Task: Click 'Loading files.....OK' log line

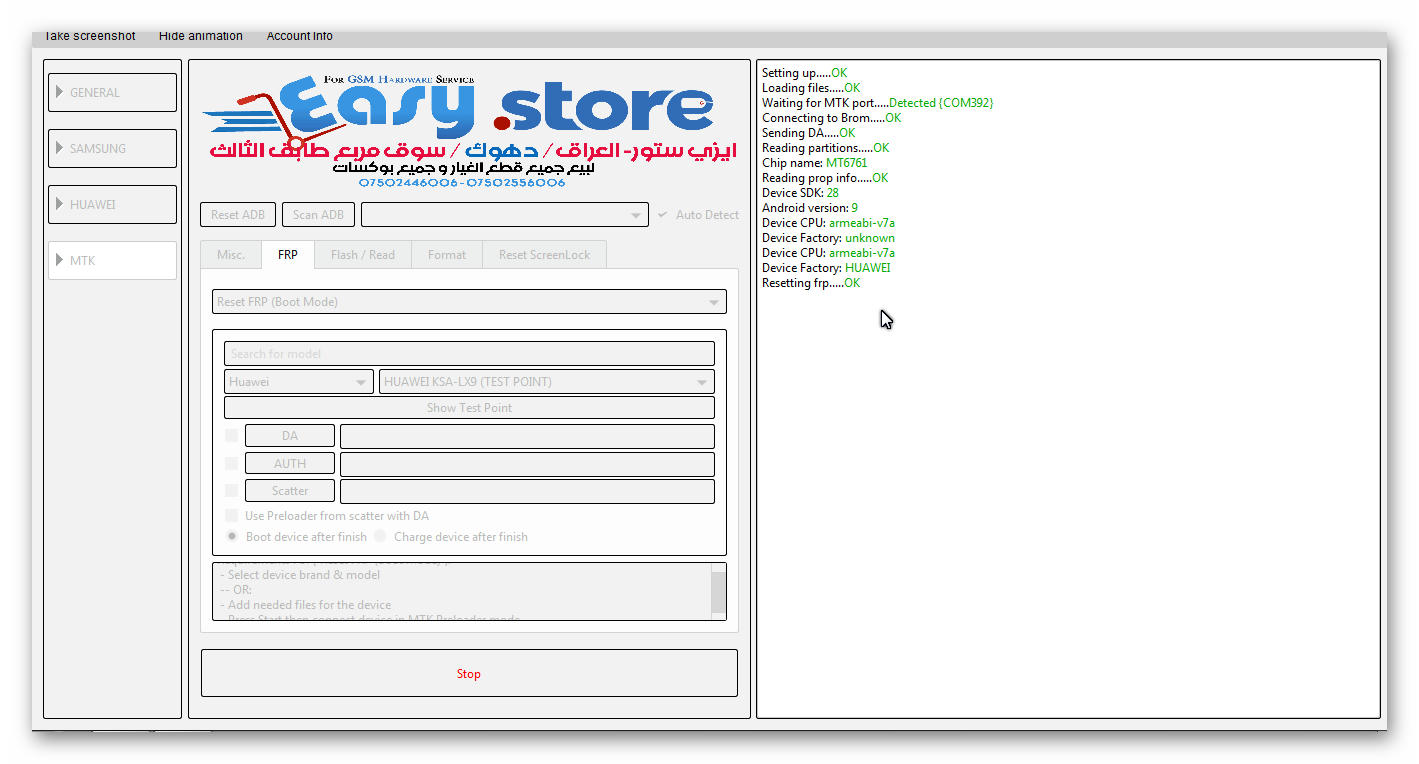Action: 810,88
